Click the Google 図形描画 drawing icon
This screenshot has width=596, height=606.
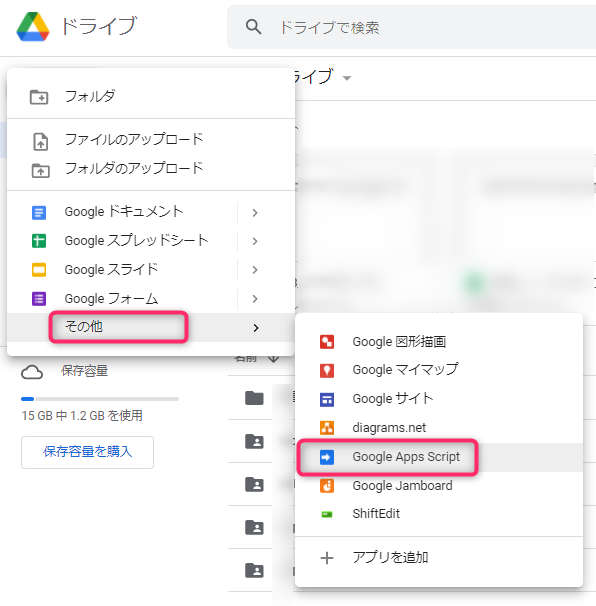pyautogui.click(x=327, y=342)
